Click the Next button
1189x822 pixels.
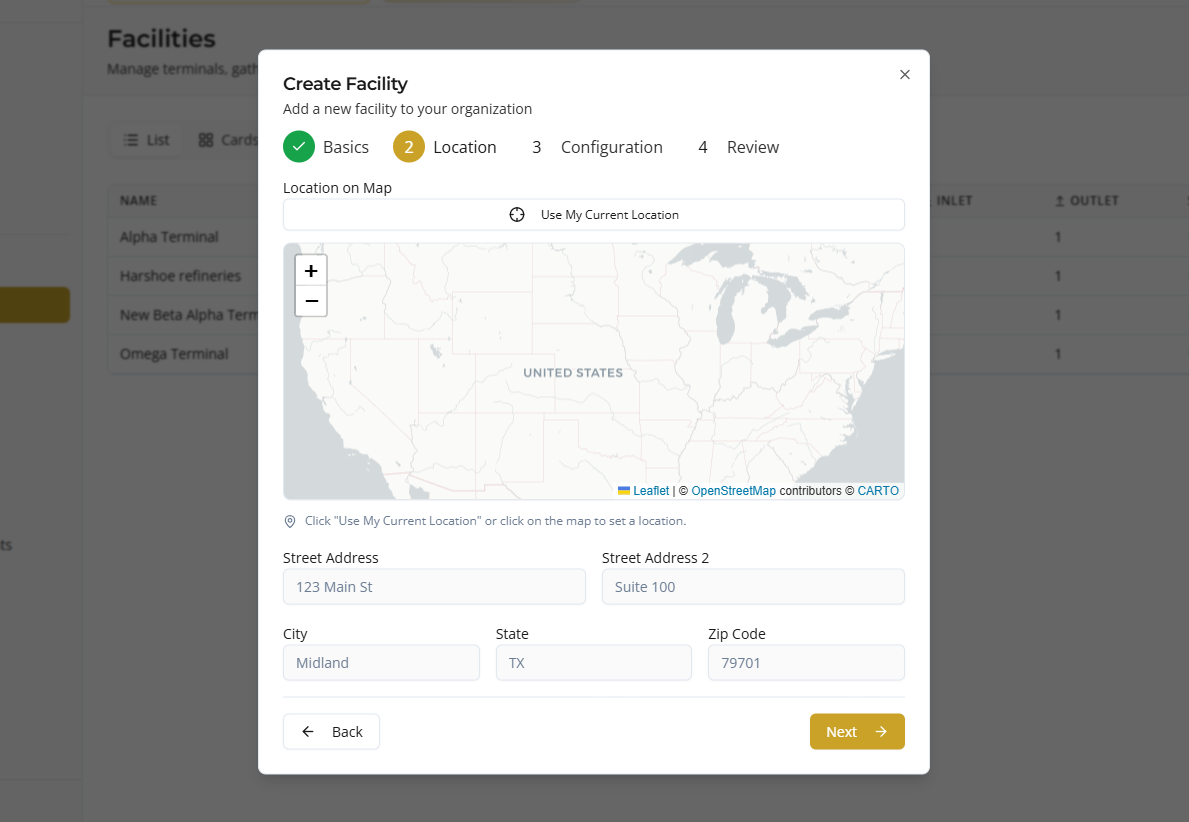click(x=857, y=732)
